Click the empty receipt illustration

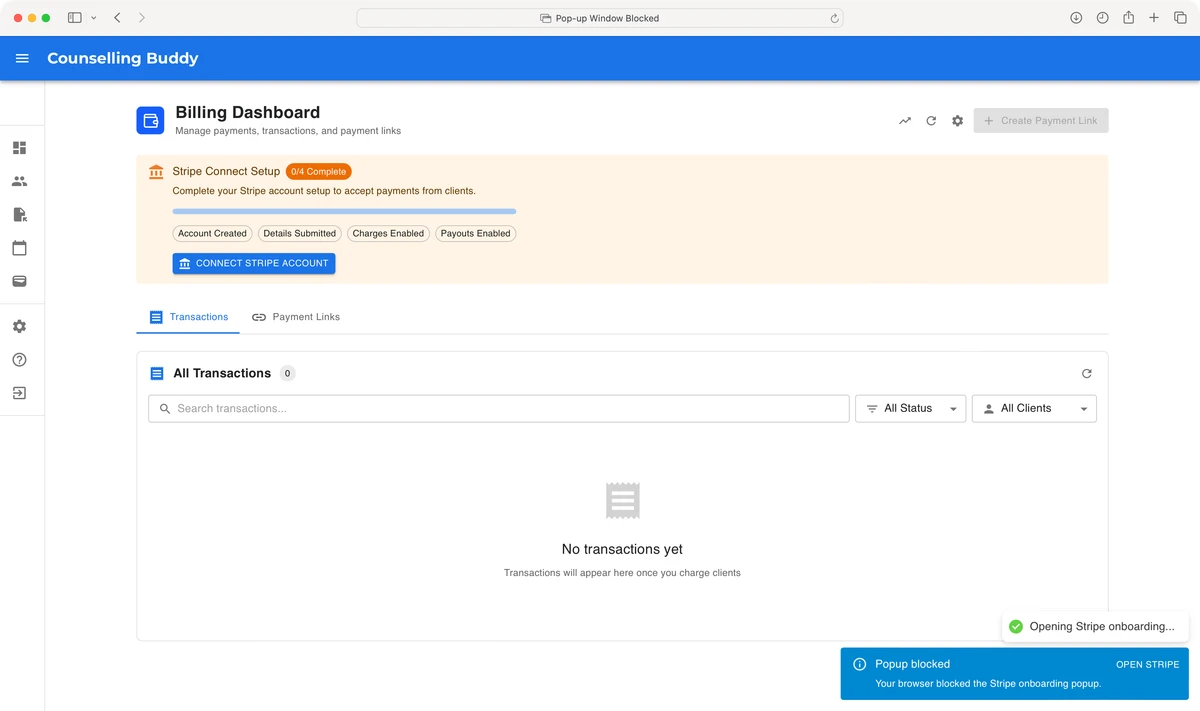click(622, 501)
